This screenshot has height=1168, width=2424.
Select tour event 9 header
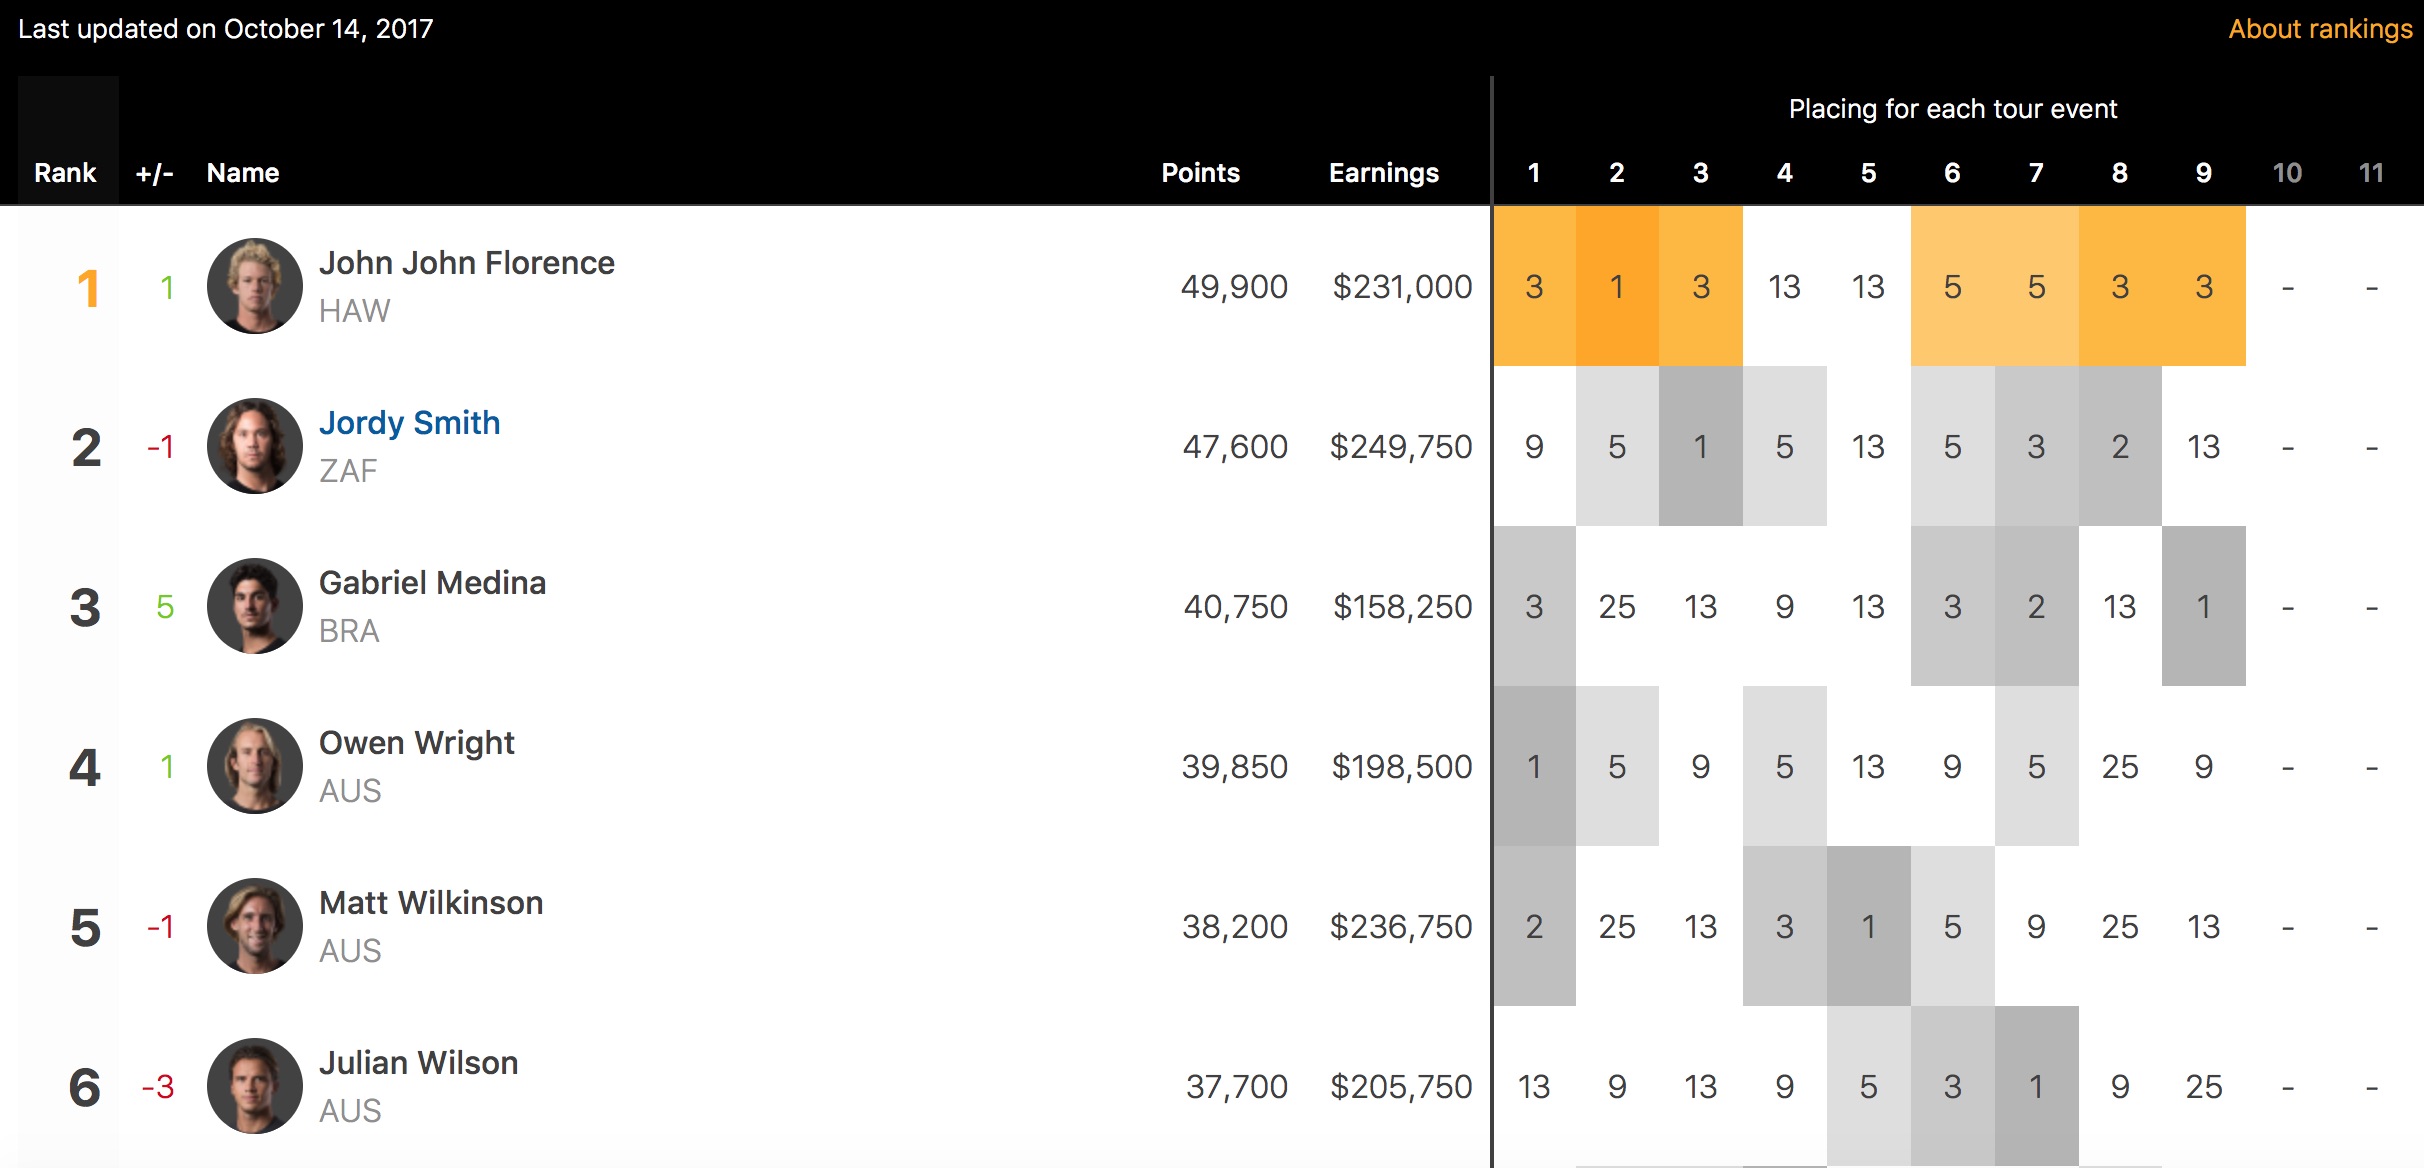tap(2203, 173)
